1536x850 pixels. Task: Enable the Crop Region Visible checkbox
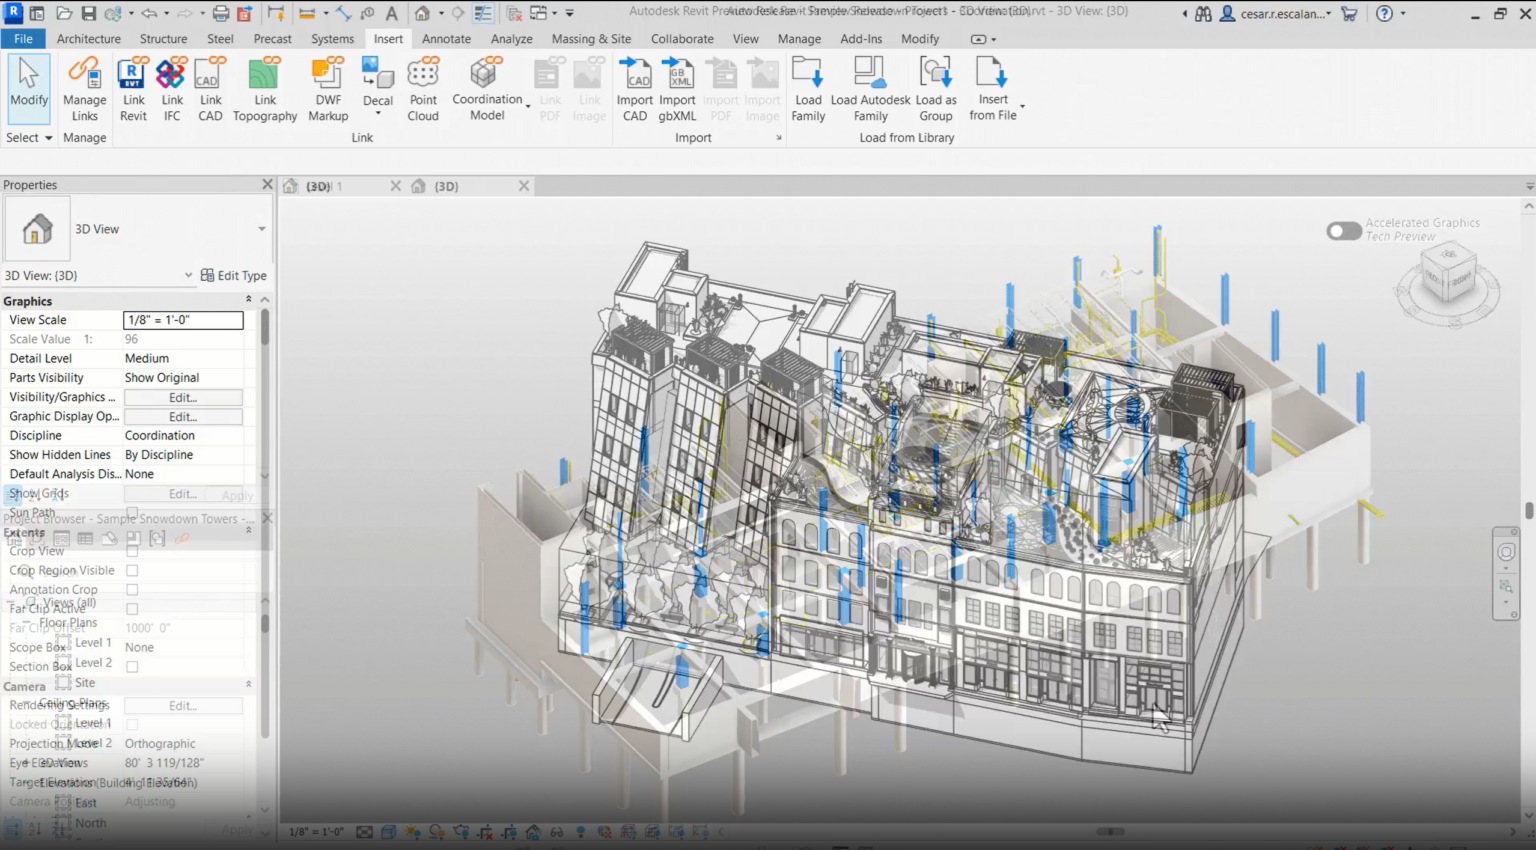(132, 570)
